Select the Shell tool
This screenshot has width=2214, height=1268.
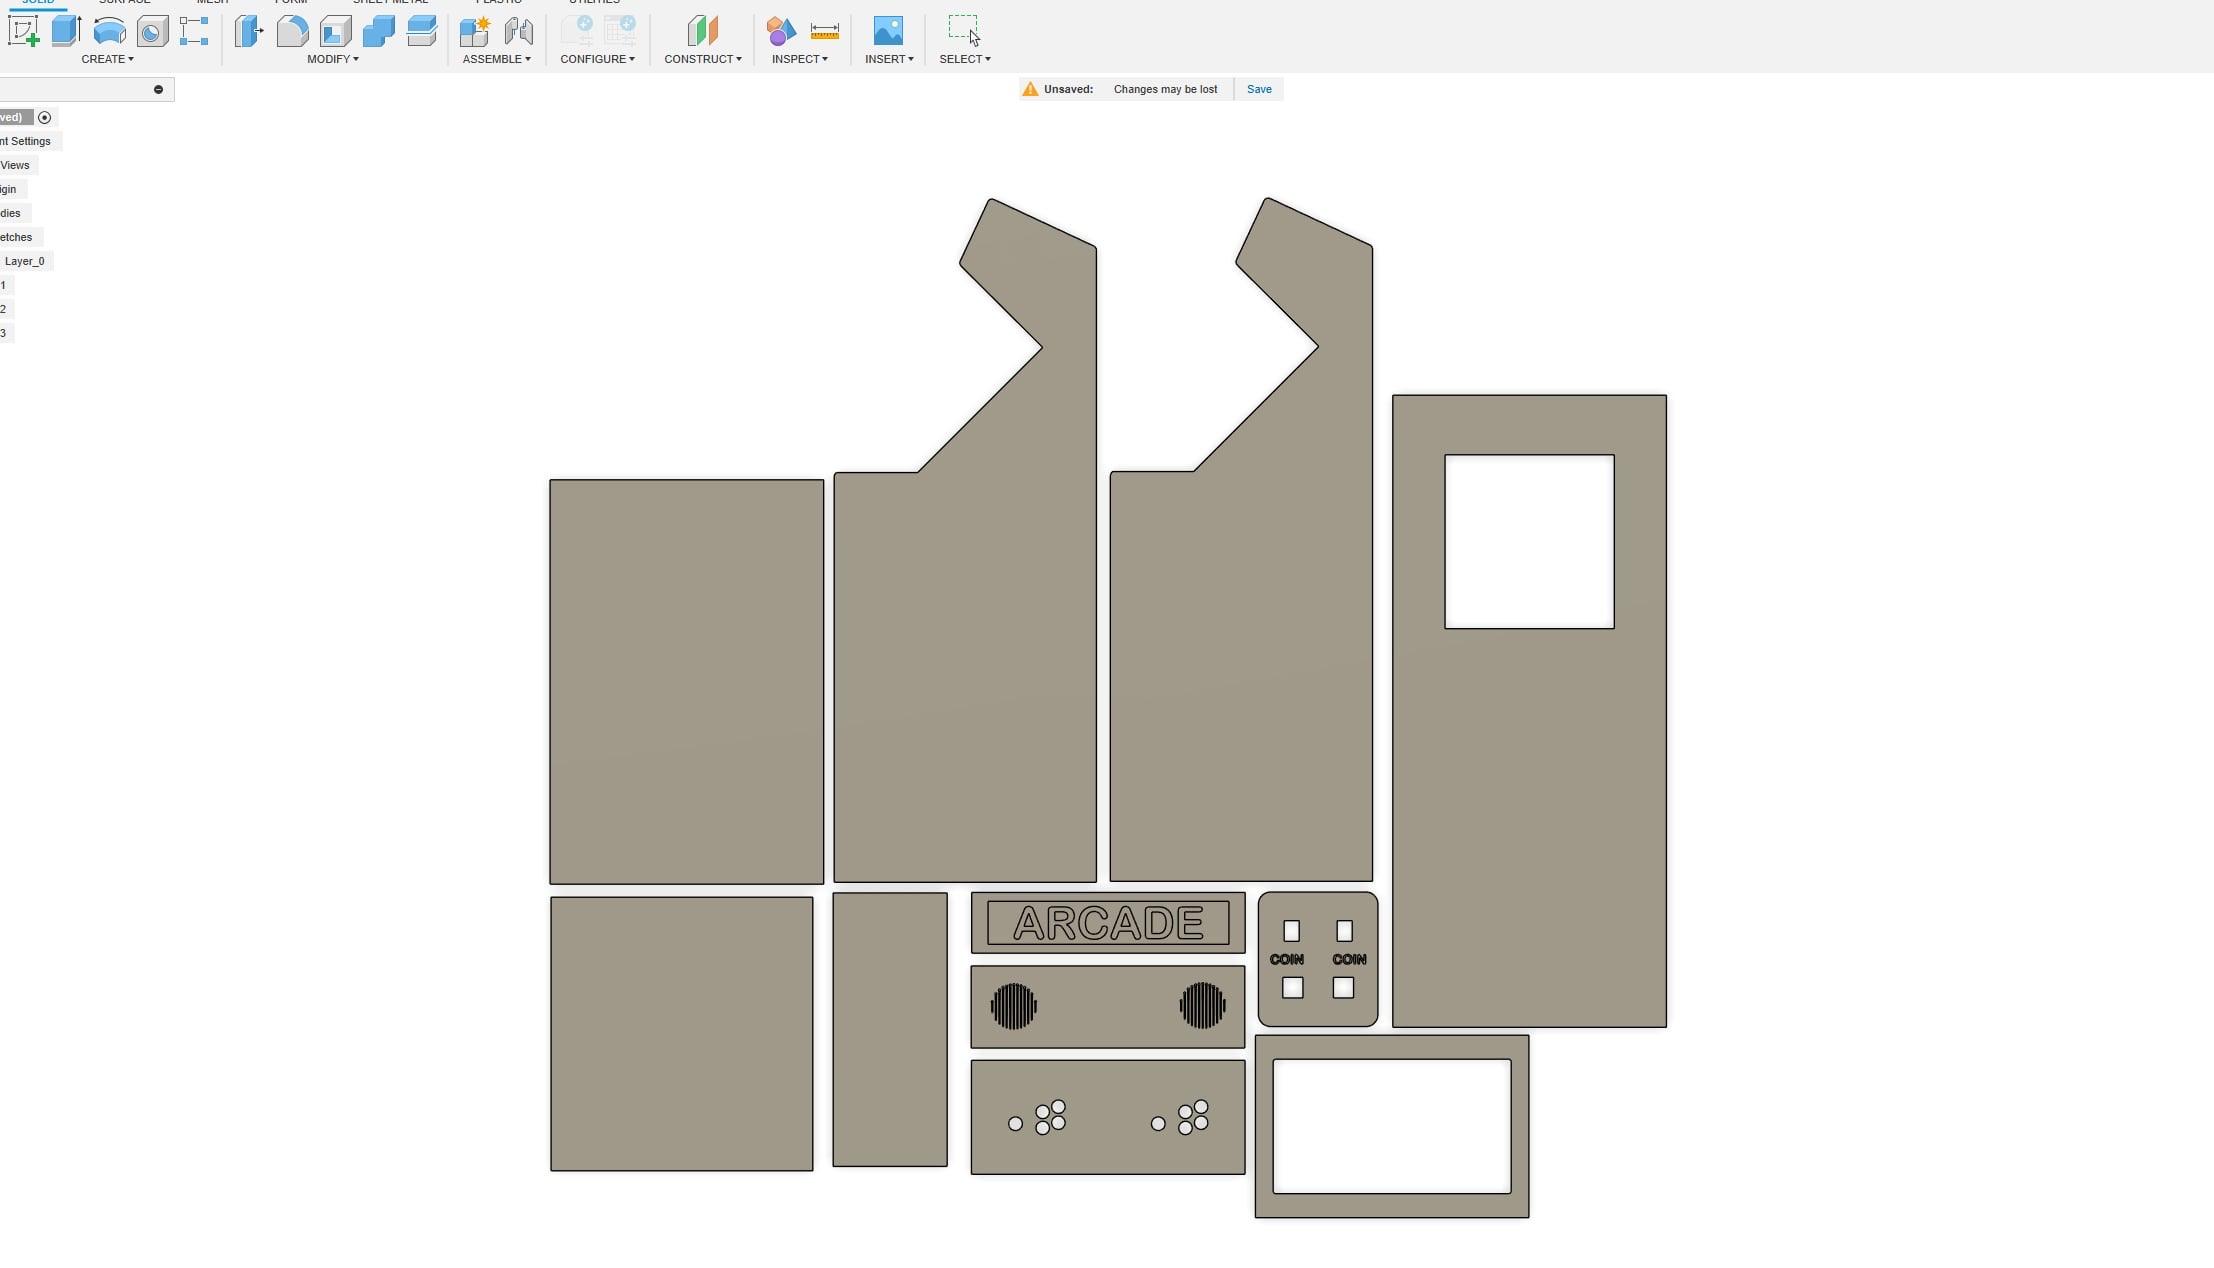click(x=335, y=31)
